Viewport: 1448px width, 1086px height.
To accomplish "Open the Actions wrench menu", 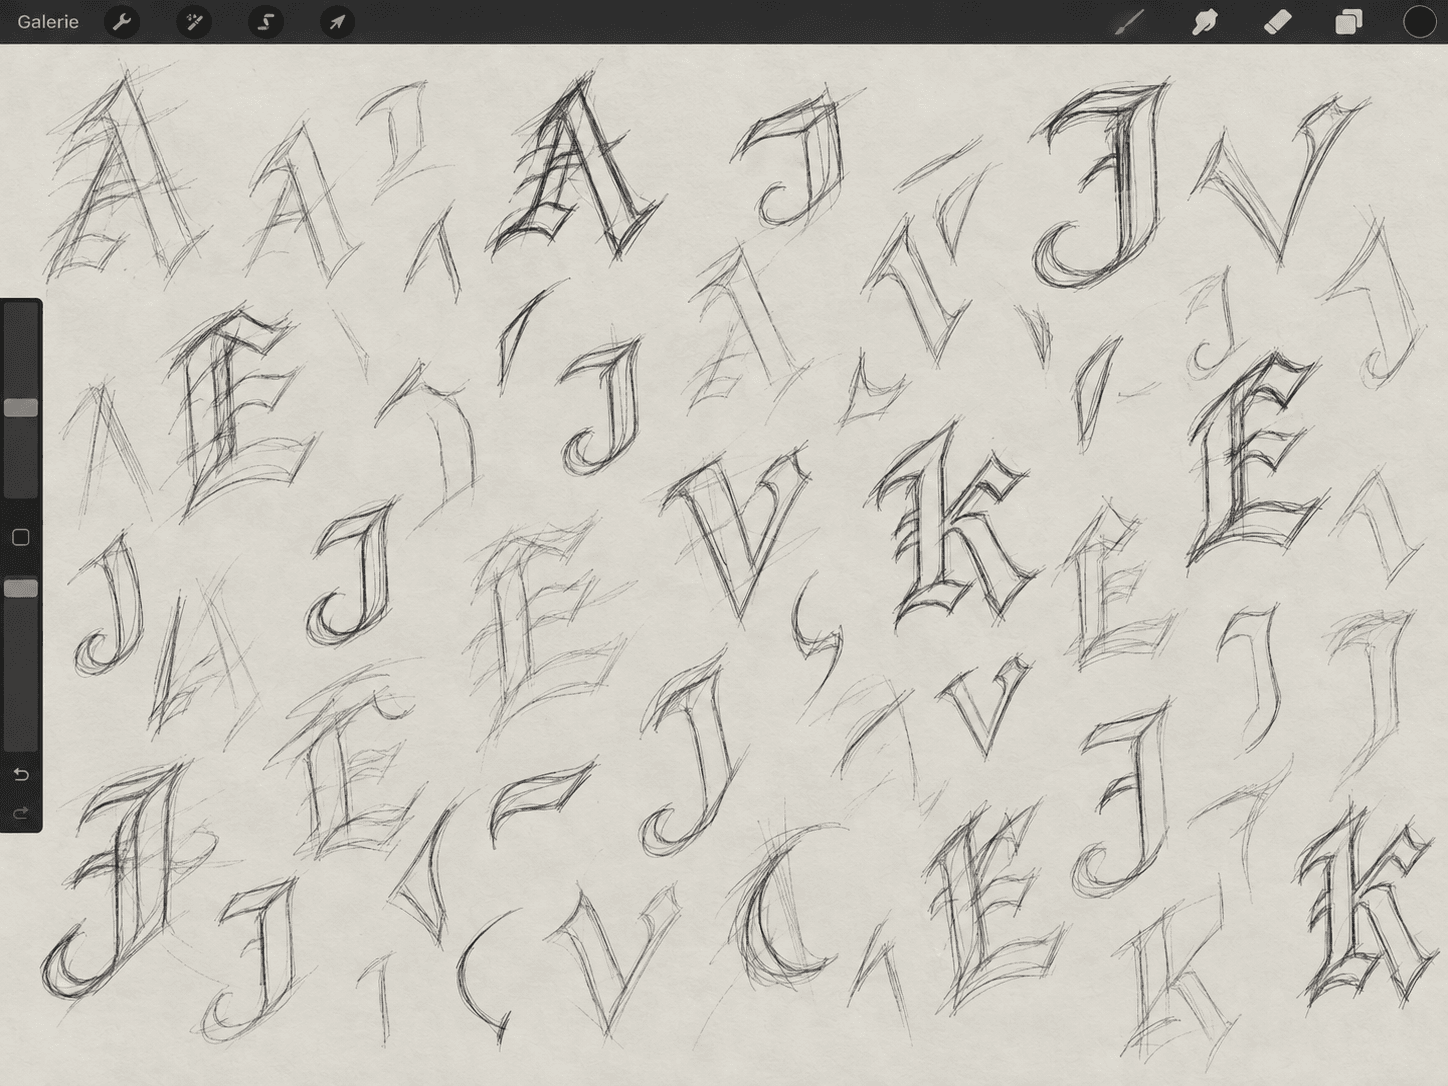I will point(122,21).
